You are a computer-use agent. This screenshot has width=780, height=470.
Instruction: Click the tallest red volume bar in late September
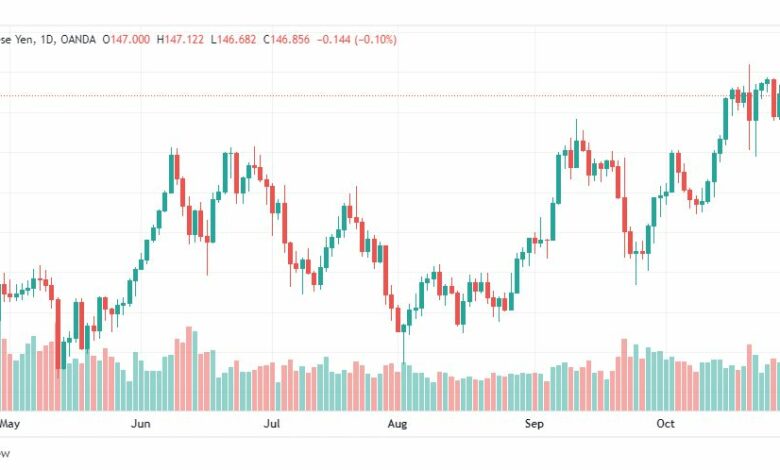(x=624, y=375)
